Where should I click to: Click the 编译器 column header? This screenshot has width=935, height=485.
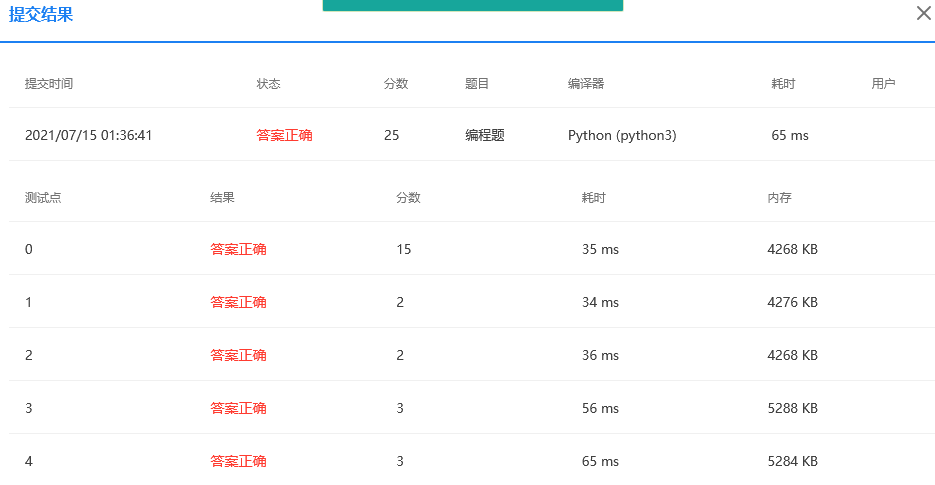[x=586, y=84]
